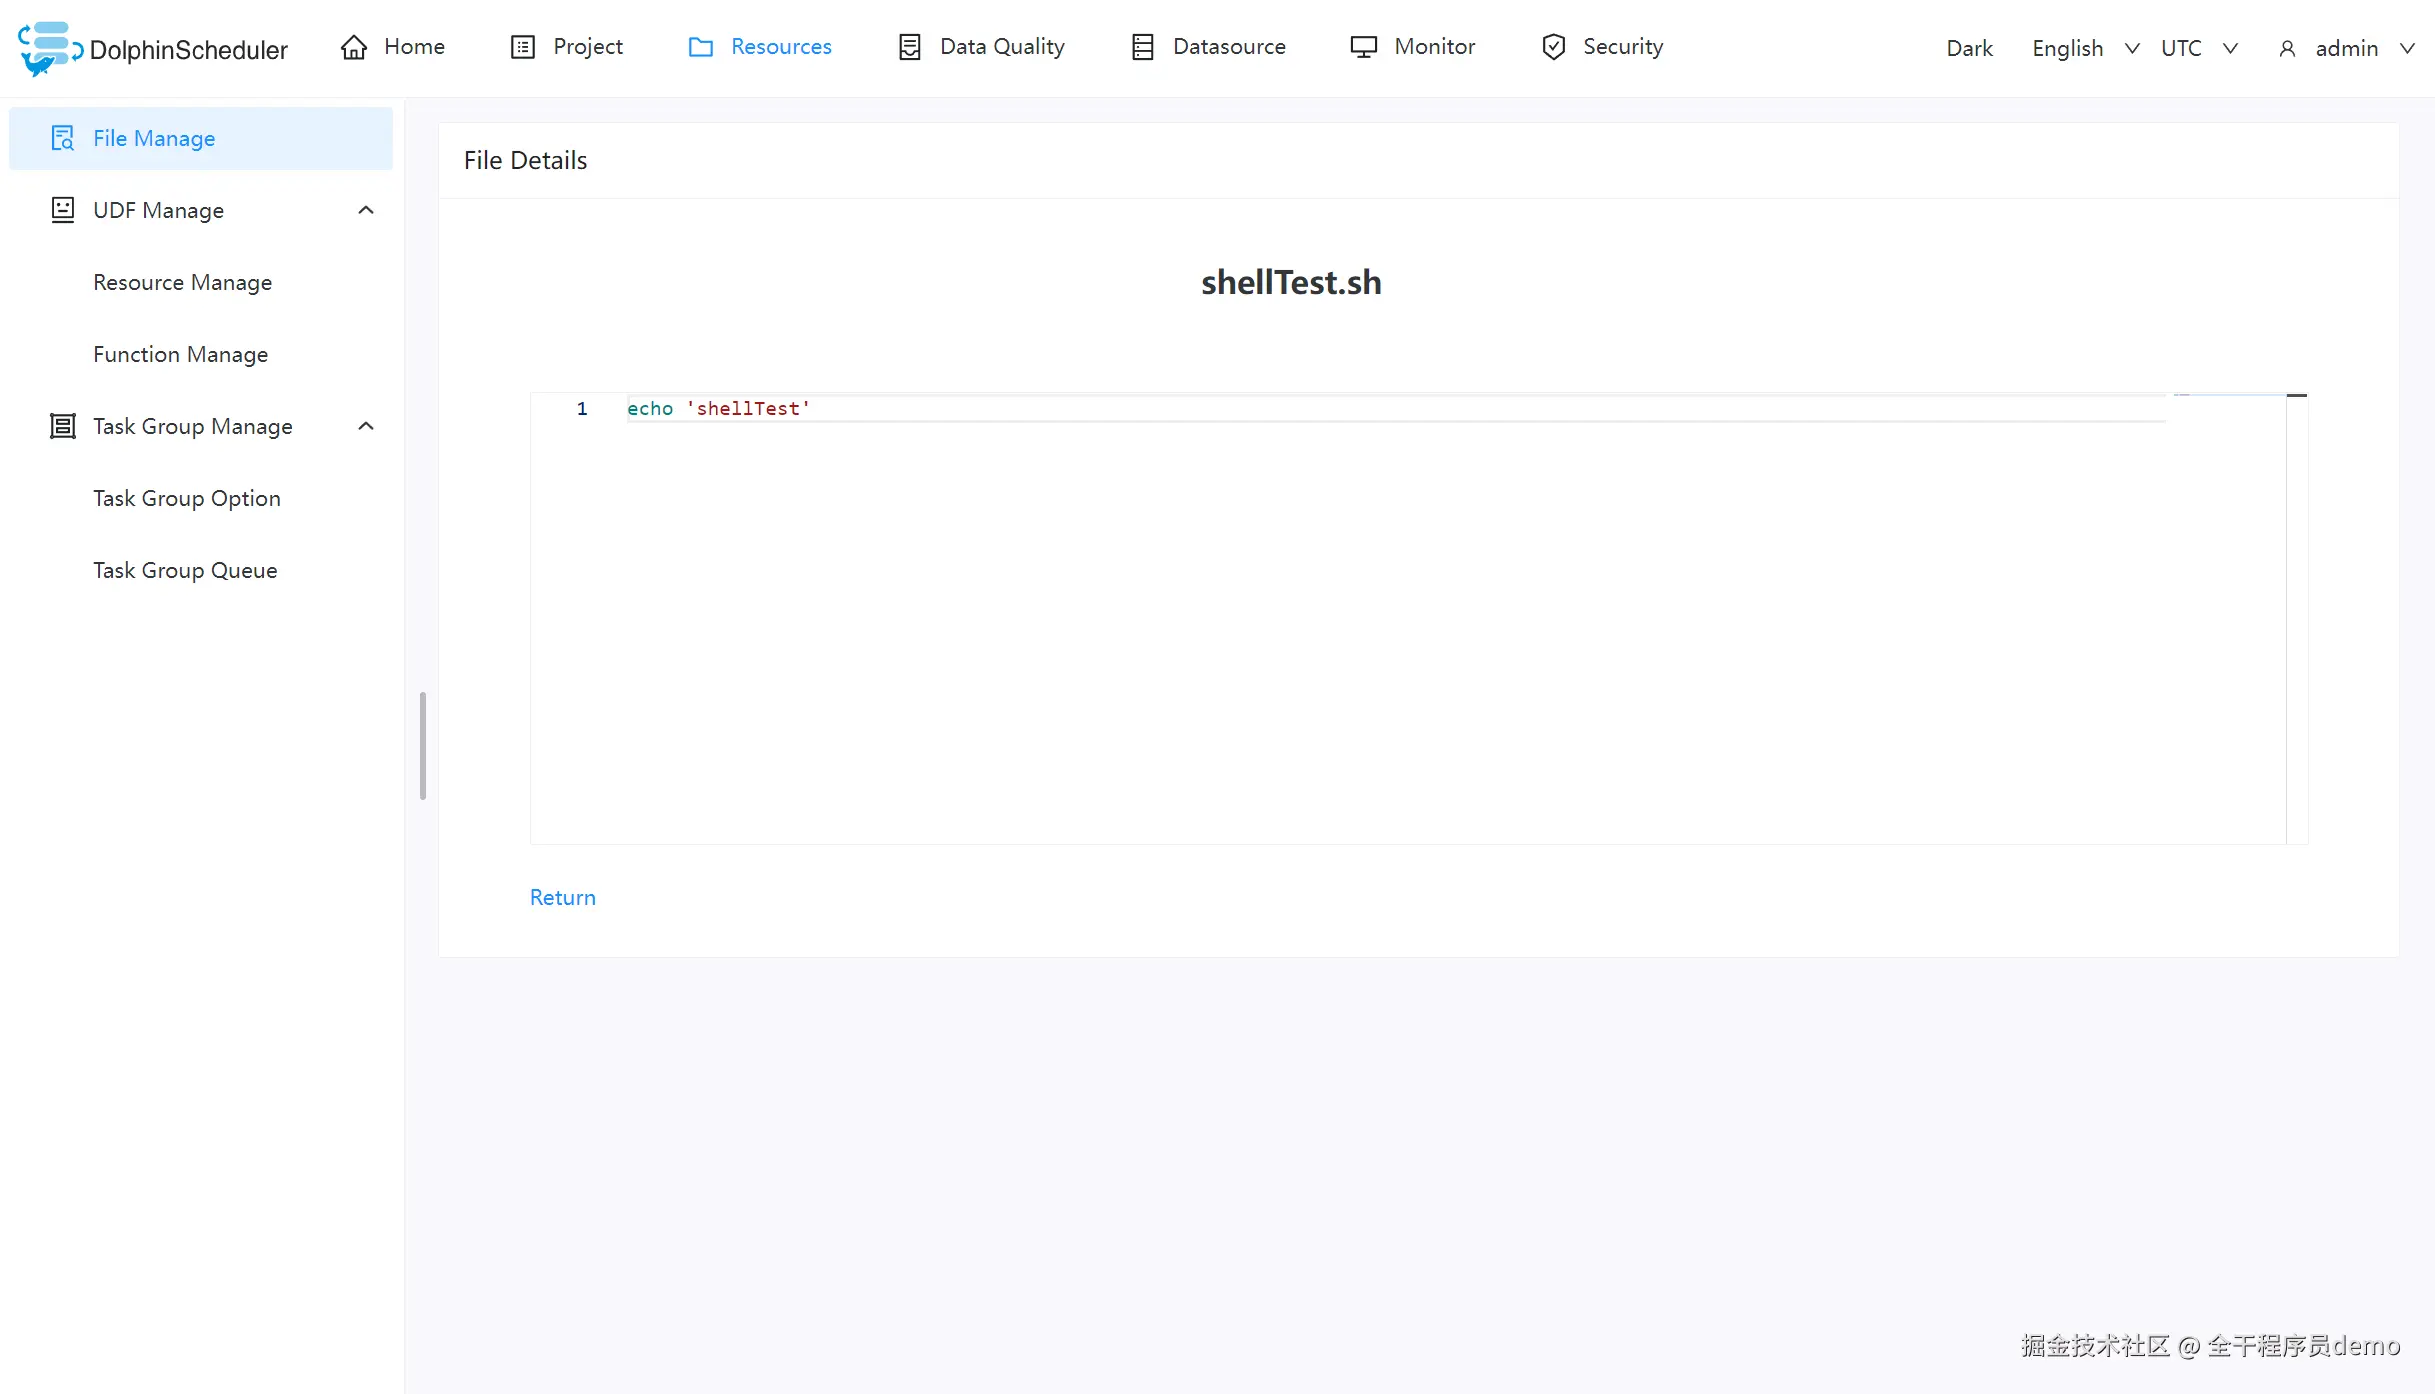Click the Security shield icon

pyautogui.click(x=1553, y=47)
